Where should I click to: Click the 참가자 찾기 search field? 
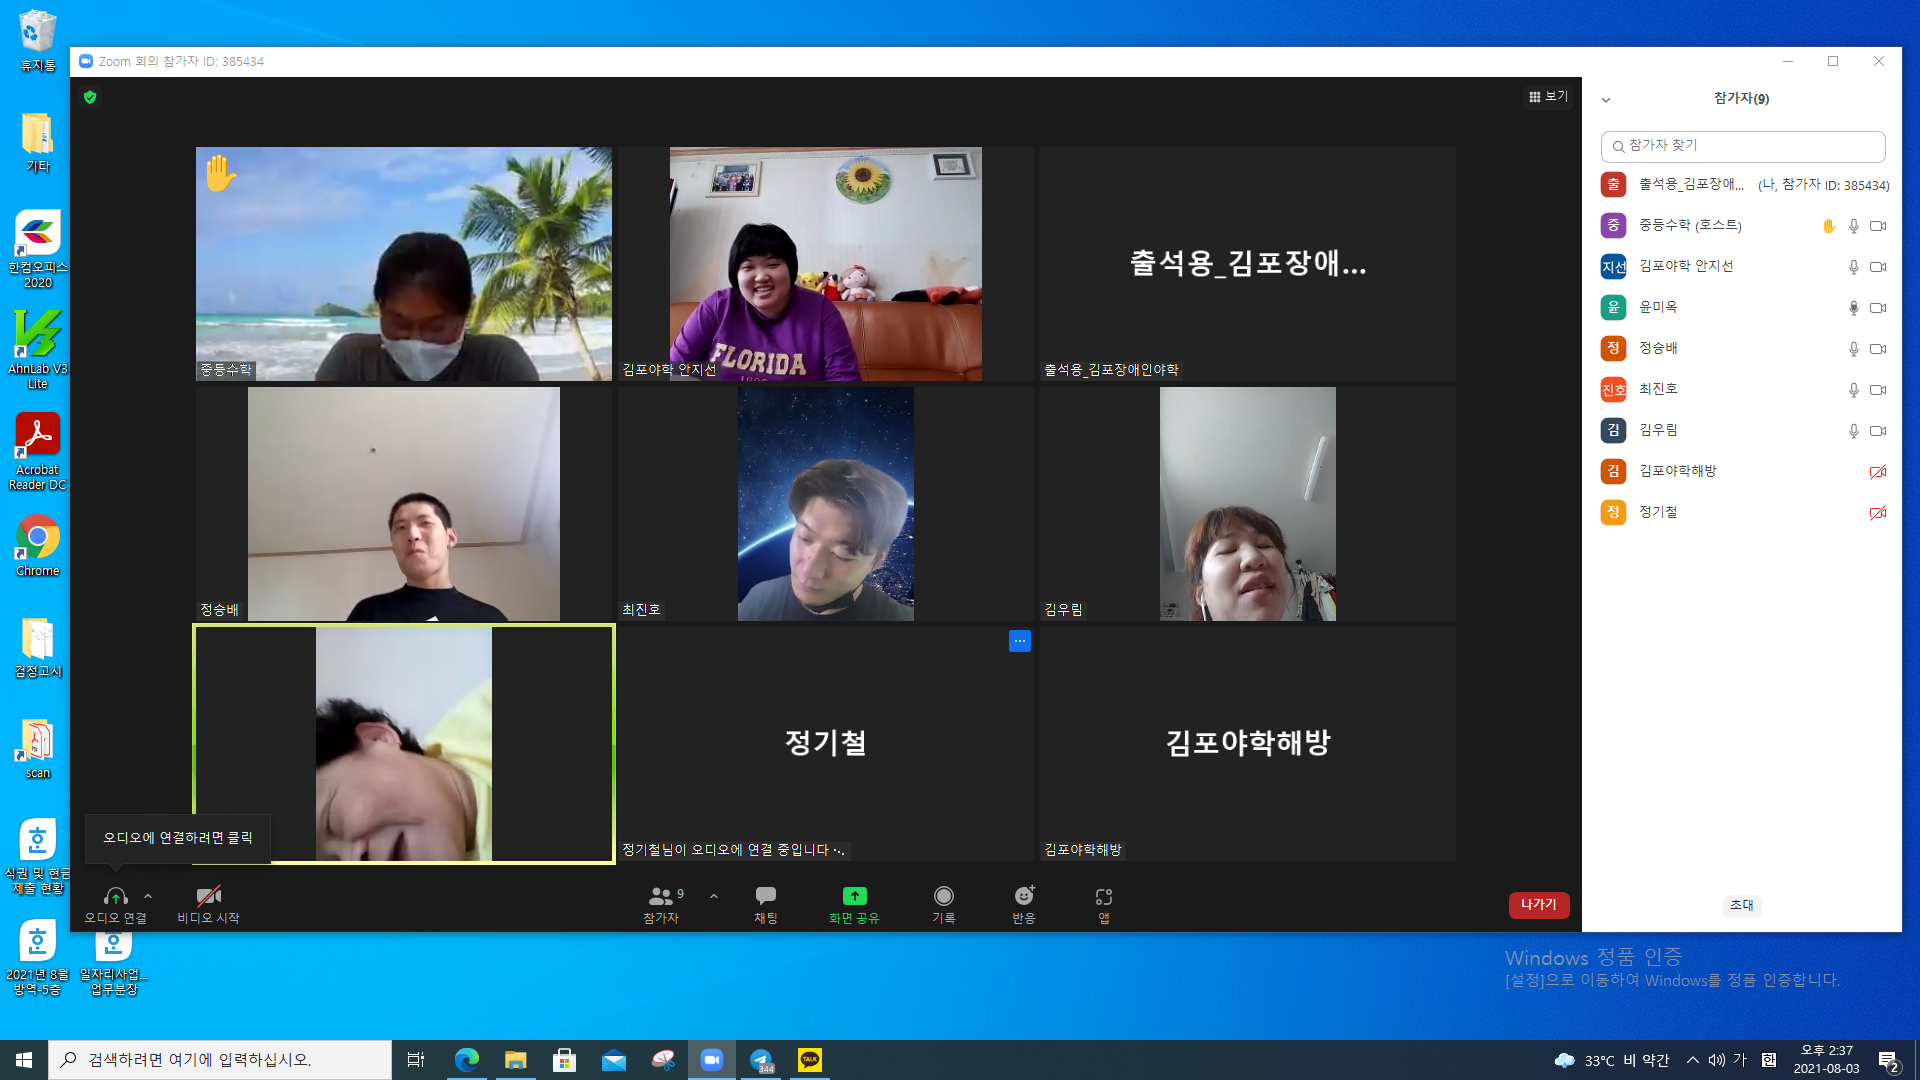coord(1743,146)
